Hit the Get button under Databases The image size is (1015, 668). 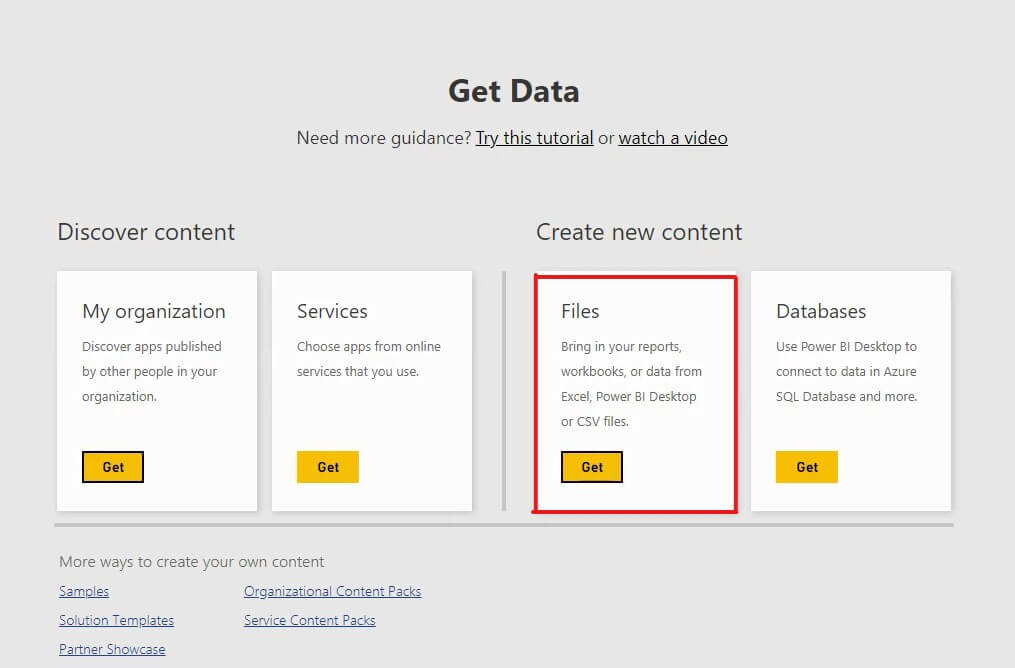click(806, 467)
